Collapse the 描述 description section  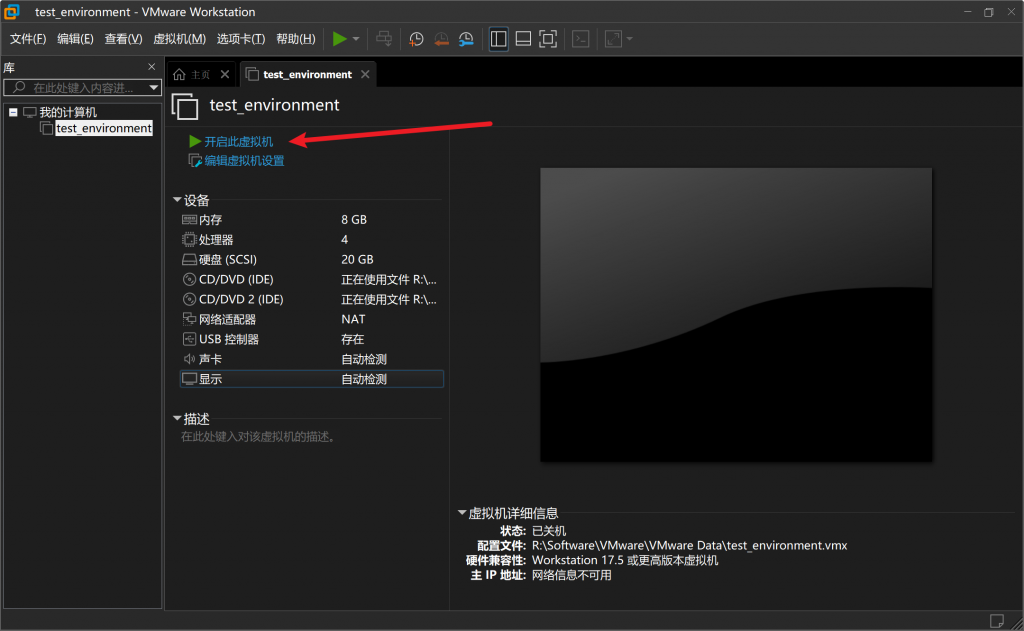(x=177, y=418)
